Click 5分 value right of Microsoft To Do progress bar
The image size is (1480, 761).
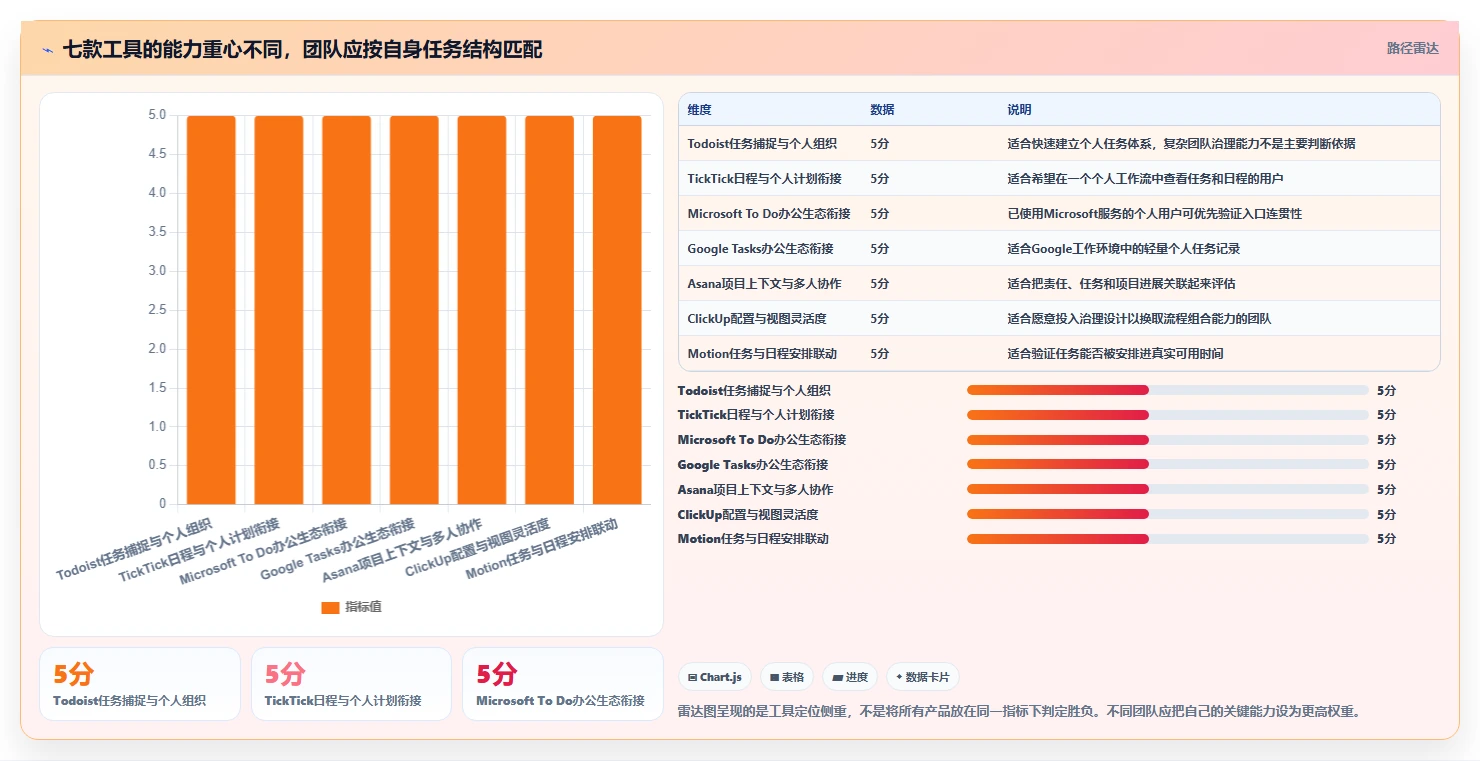[x=1386, y=440]
